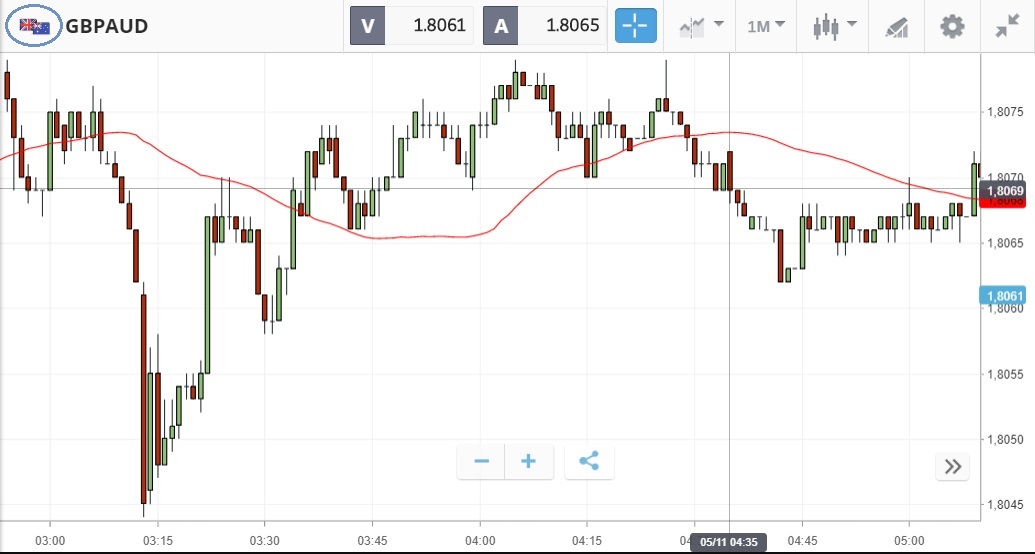This screenshot has width=1035, height=554.
Task: Open the candlestick chart type dropdown
Action: pos(835,26)
